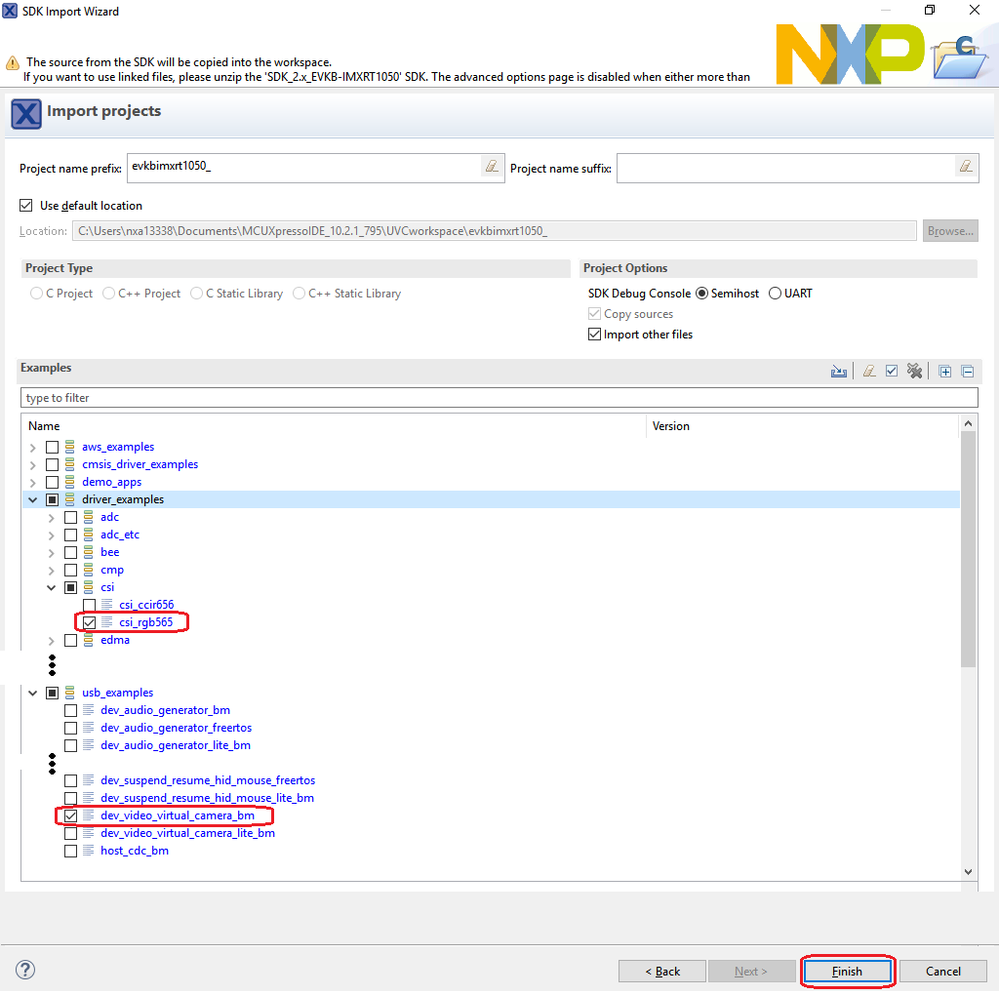Collapse the usb_examples tree node
Viewport: 999px width, 991px height.
pos(33,693)
